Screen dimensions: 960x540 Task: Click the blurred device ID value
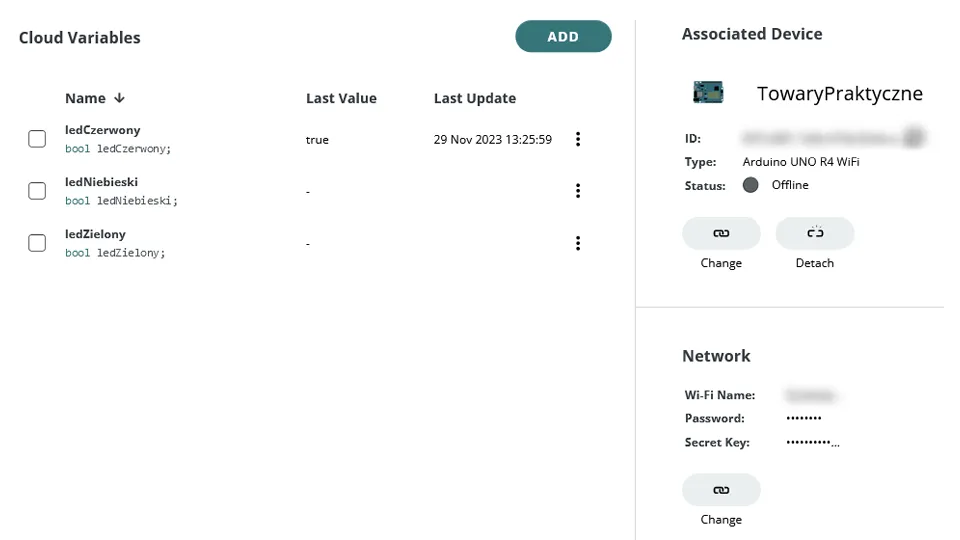(833, 138)
